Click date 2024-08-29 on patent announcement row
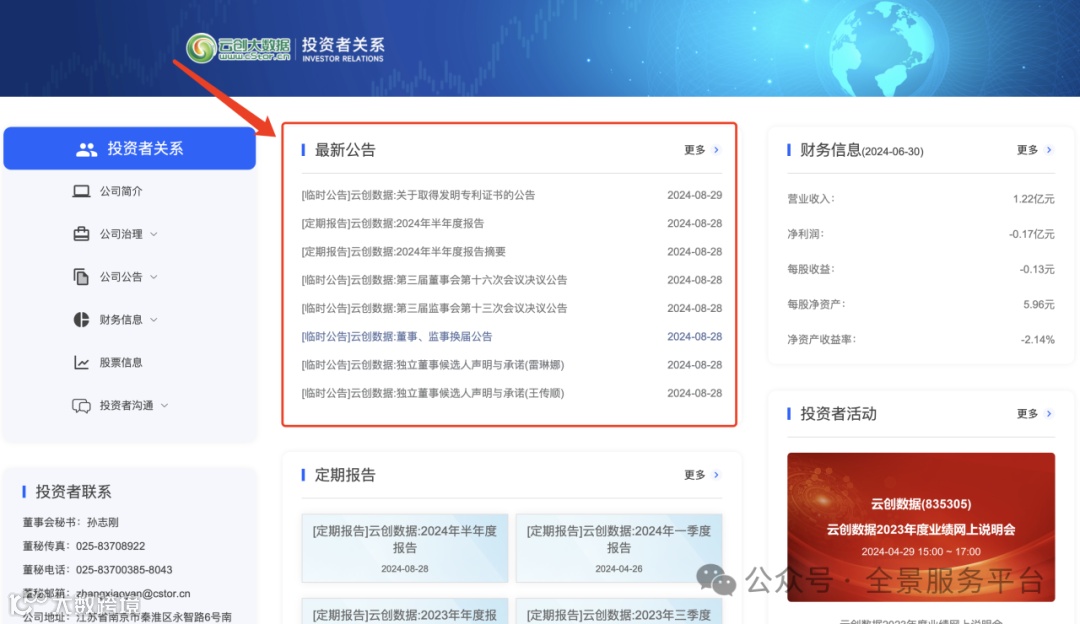Image resolution: width=1080 pixels, height=624 pixels. [x=694, y=195]
